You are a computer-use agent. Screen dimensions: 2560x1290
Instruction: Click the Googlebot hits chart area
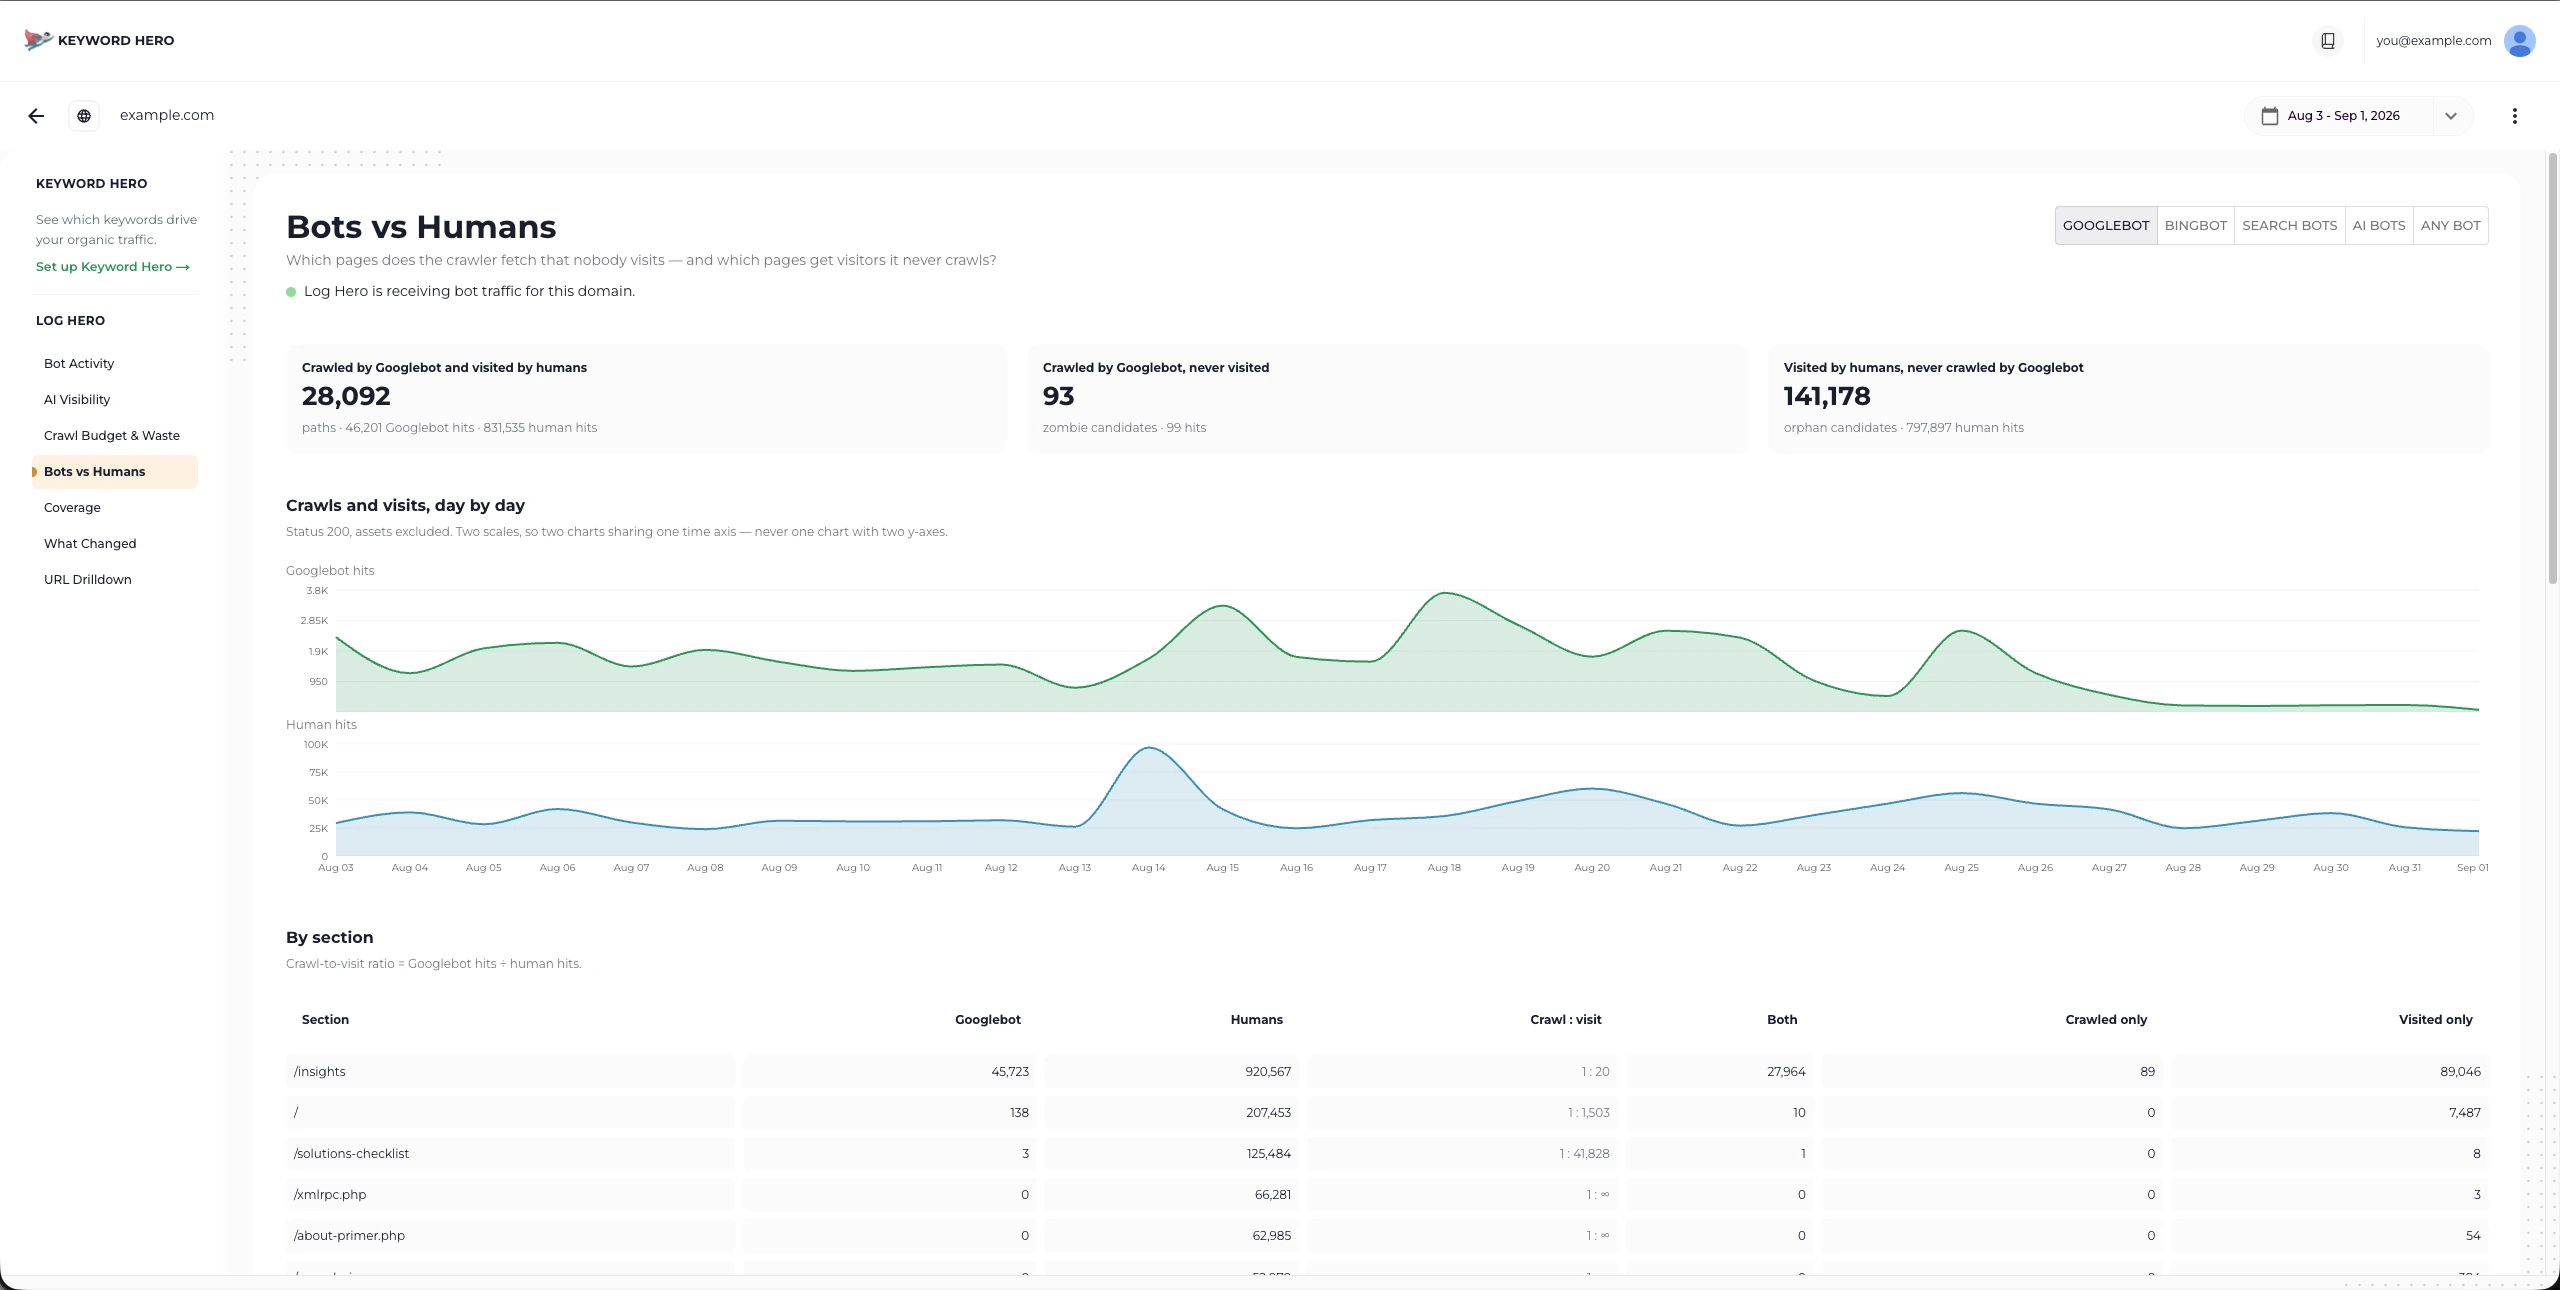tap(1407, 650)
